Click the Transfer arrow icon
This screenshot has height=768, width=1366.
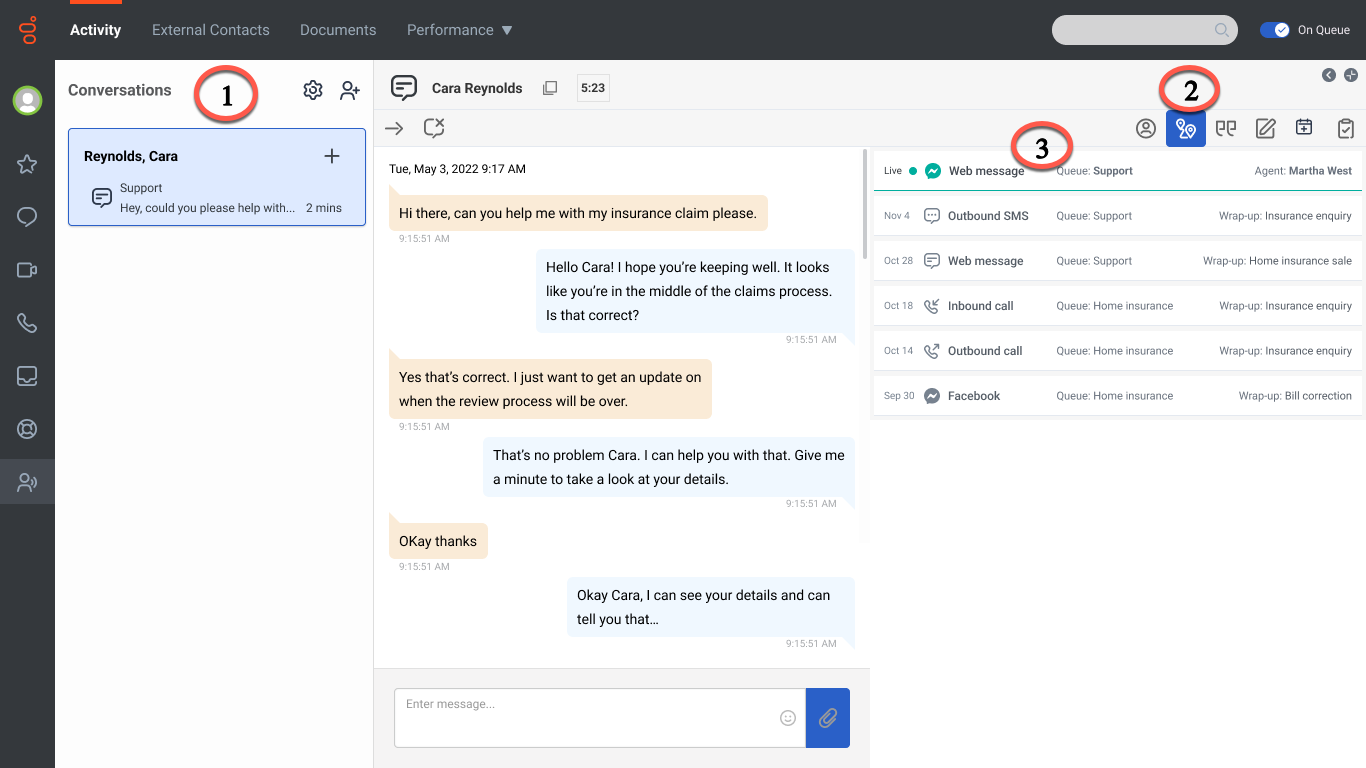[x=393, y=128]
